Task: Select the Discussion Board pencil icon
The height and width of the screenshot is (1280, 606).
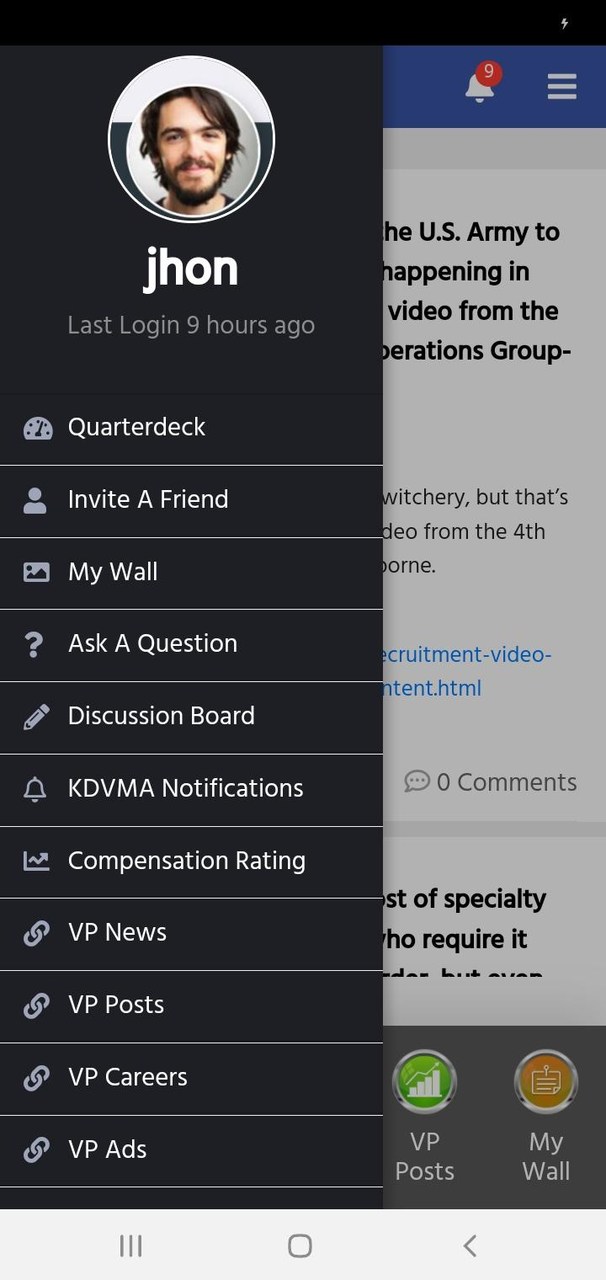Action: pos(37,716)
